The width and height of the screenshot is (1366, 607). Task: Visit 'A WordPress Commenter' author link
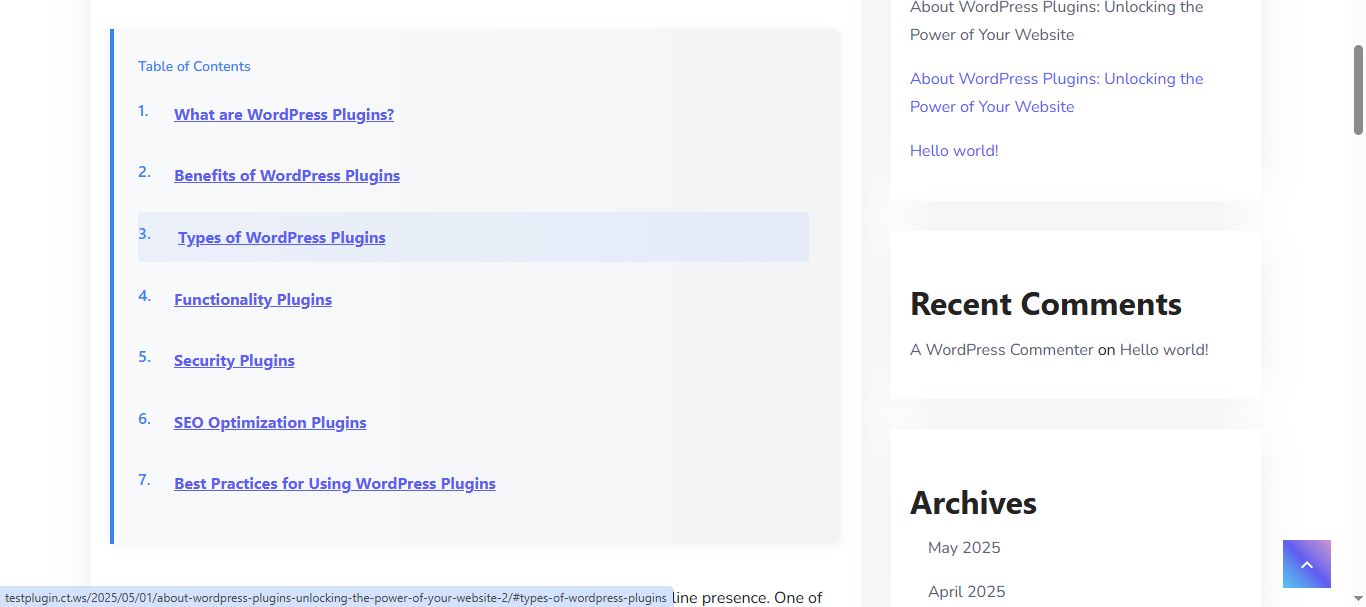click(x=1001, y=349)
